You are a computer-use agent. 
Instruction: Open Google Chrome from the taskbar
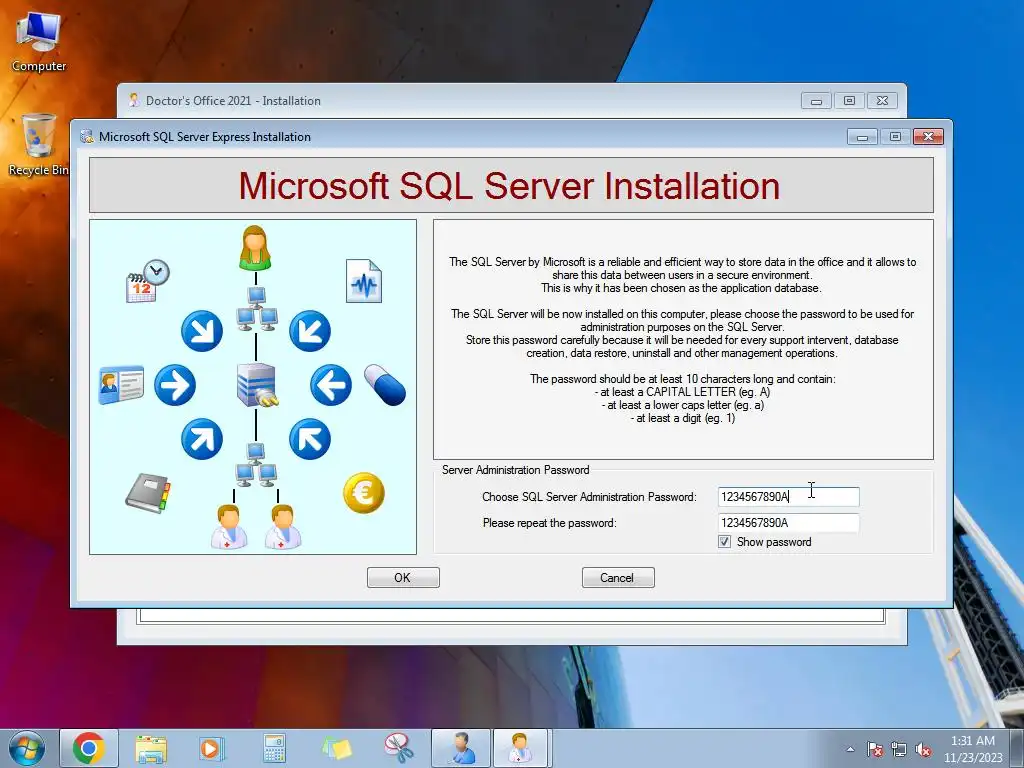[89, 748]
